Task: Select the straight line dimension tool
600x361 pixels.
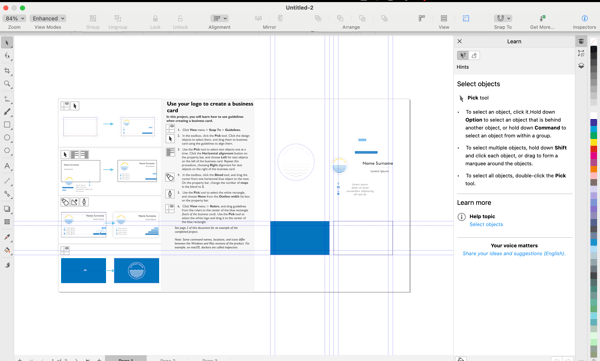Action: (x=7, y=181)
